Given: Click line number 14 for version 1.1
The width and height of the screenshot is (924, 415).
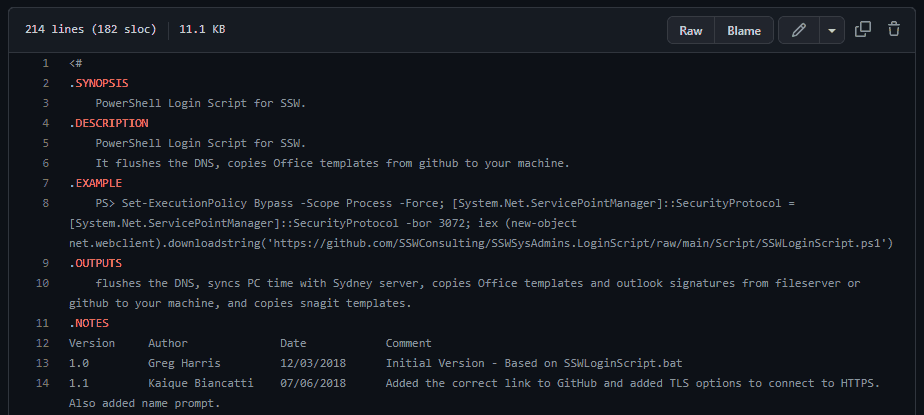Looking at the screenshot, I should point(43,383).
